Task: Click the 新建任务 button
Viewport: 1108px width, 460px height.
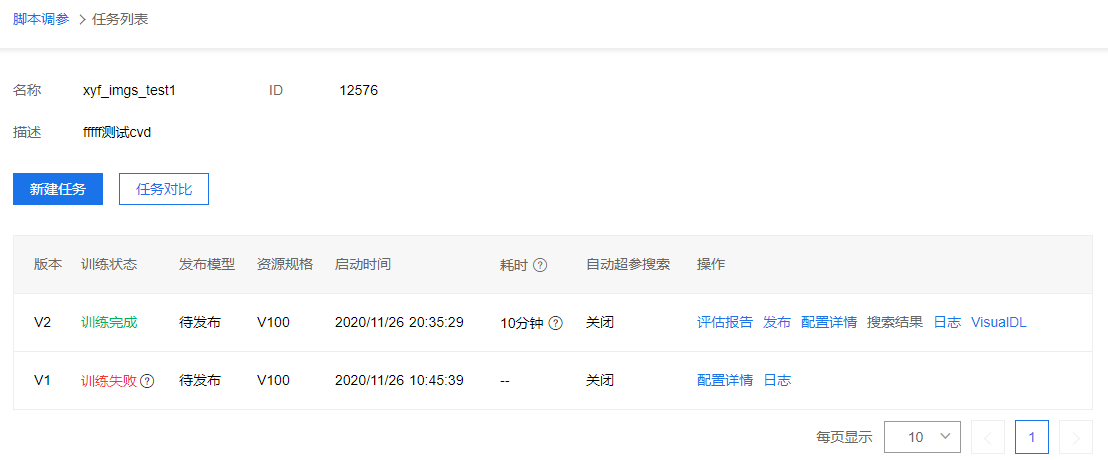Action: [x=58, y=189]
